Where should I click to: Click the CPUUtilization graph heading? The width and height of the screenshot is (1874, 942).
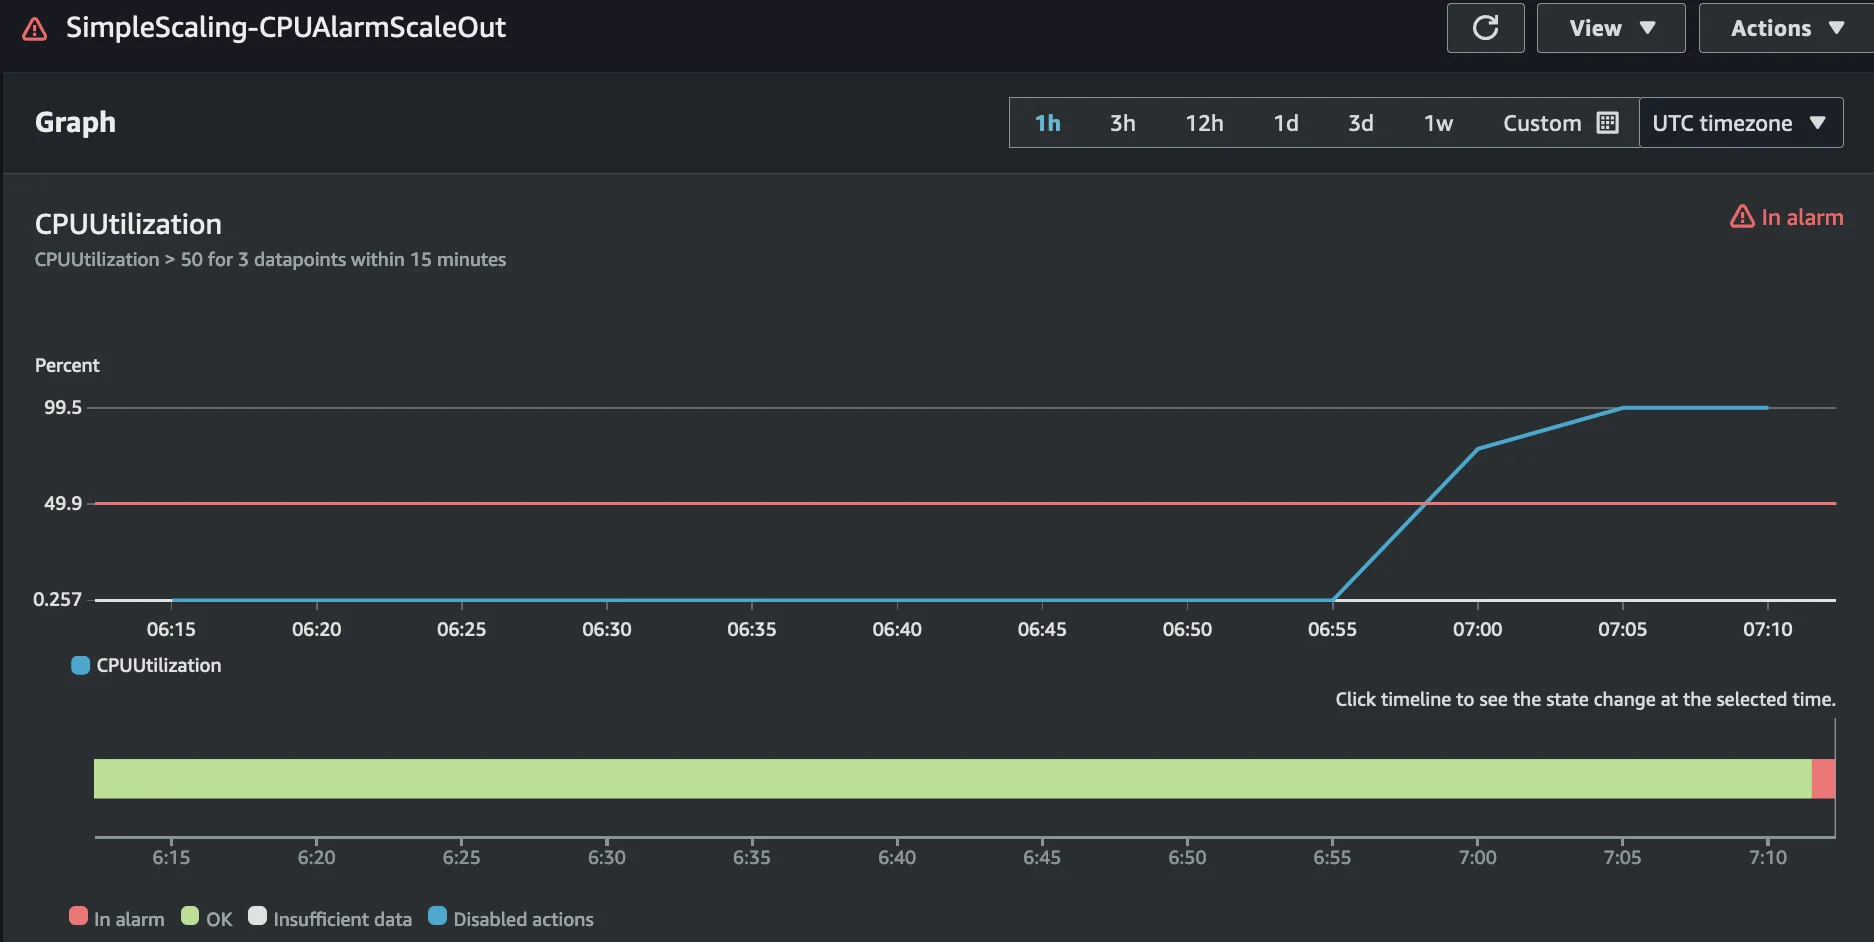point(128,224)
